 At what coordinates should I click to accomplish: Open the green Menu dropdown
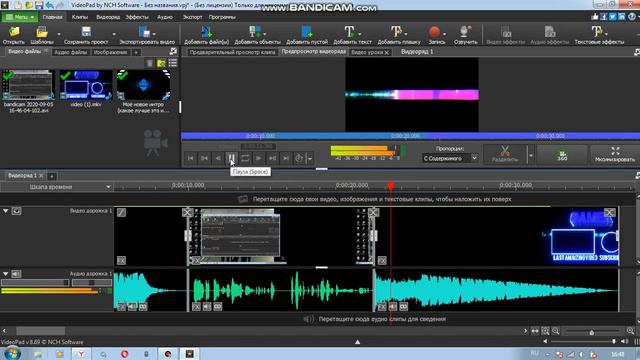point(20,17)
